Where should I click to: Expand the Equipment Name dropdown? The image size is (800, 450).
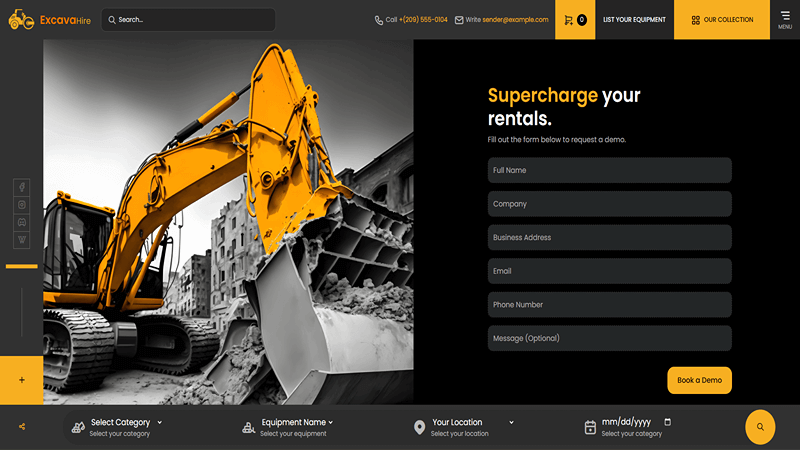coord(297,422)
